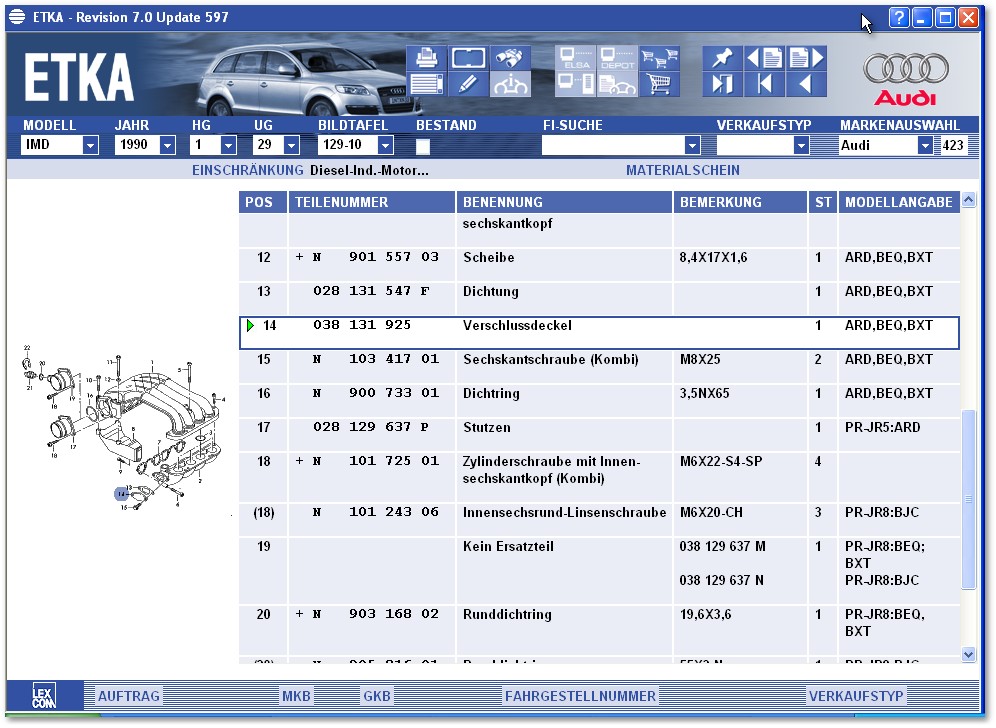996x728 pixels.
Task: Open the vehicle document icon below DEPOT
Action: [x=617, y=84]
